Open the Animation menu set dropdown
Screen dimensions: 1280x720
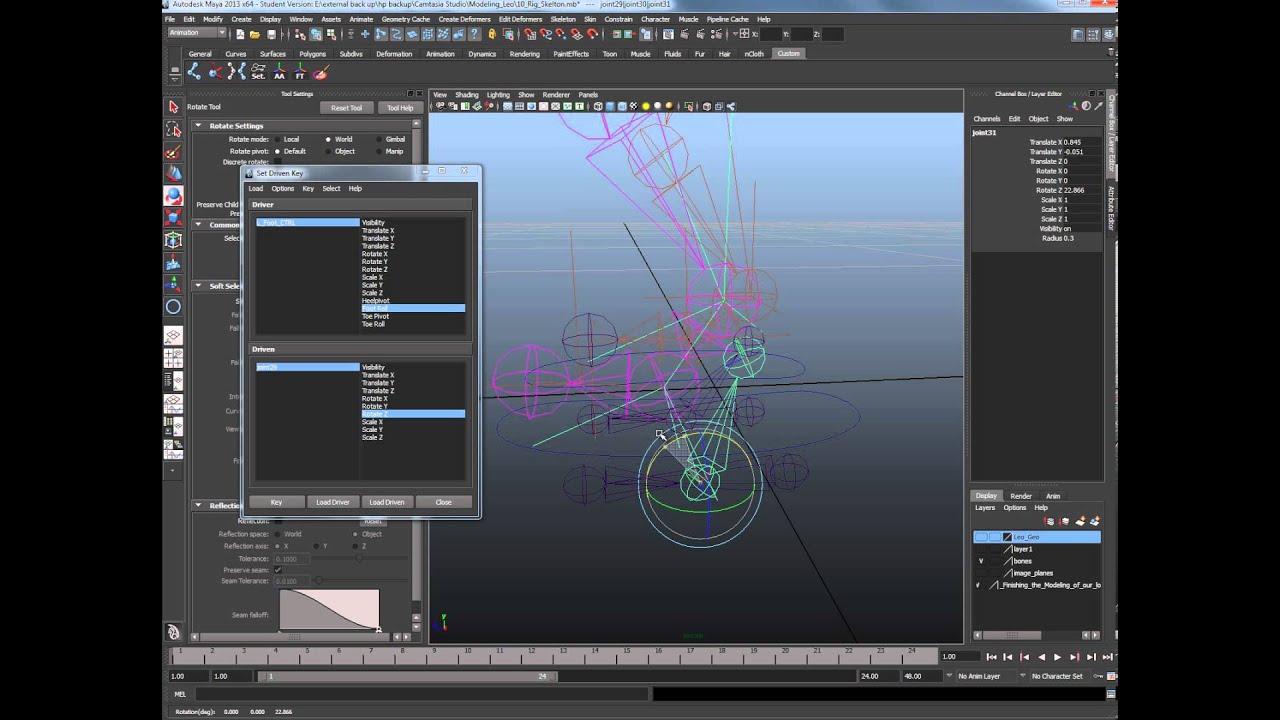pyautogui.click(x=196, y=33)
